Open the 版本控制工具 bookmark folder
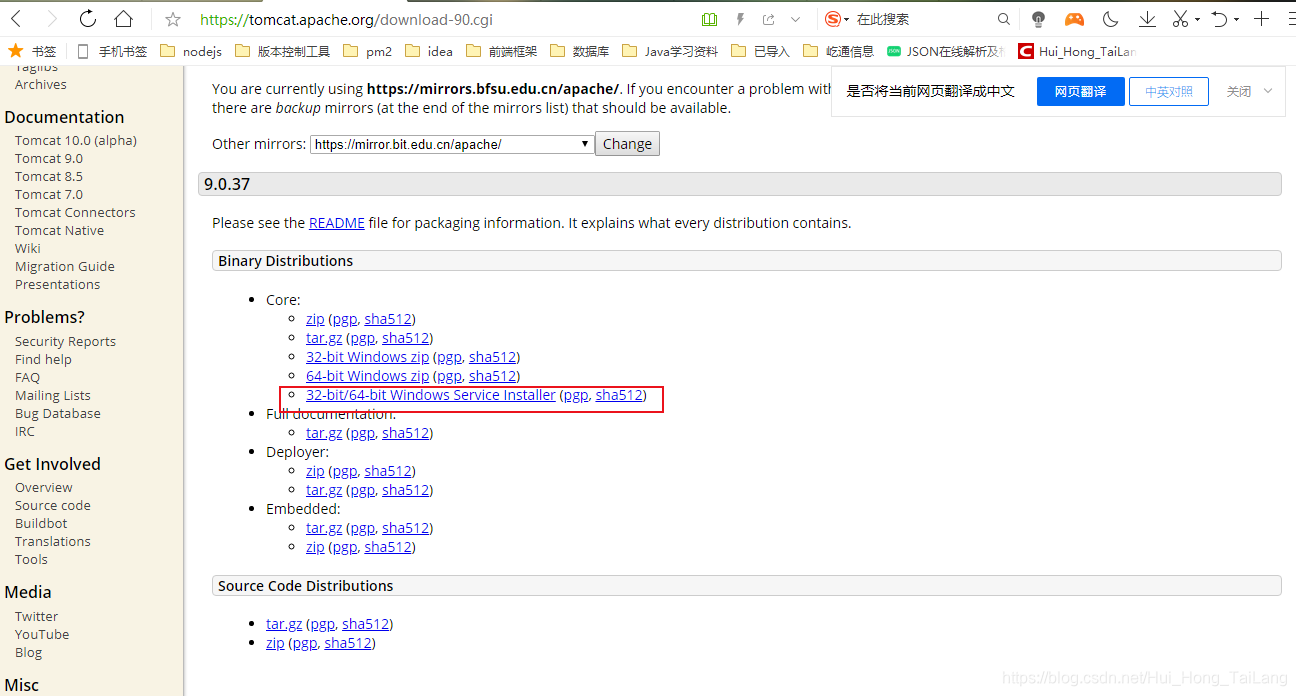 282,51
